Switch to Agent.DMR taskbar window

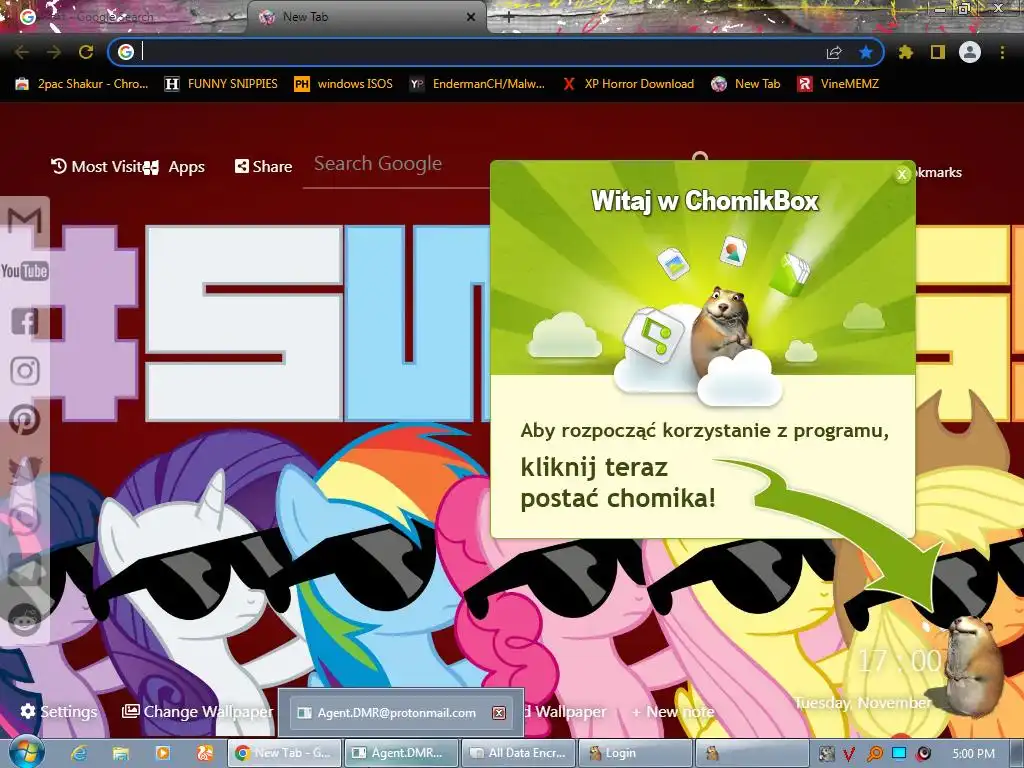click(401, 753)
